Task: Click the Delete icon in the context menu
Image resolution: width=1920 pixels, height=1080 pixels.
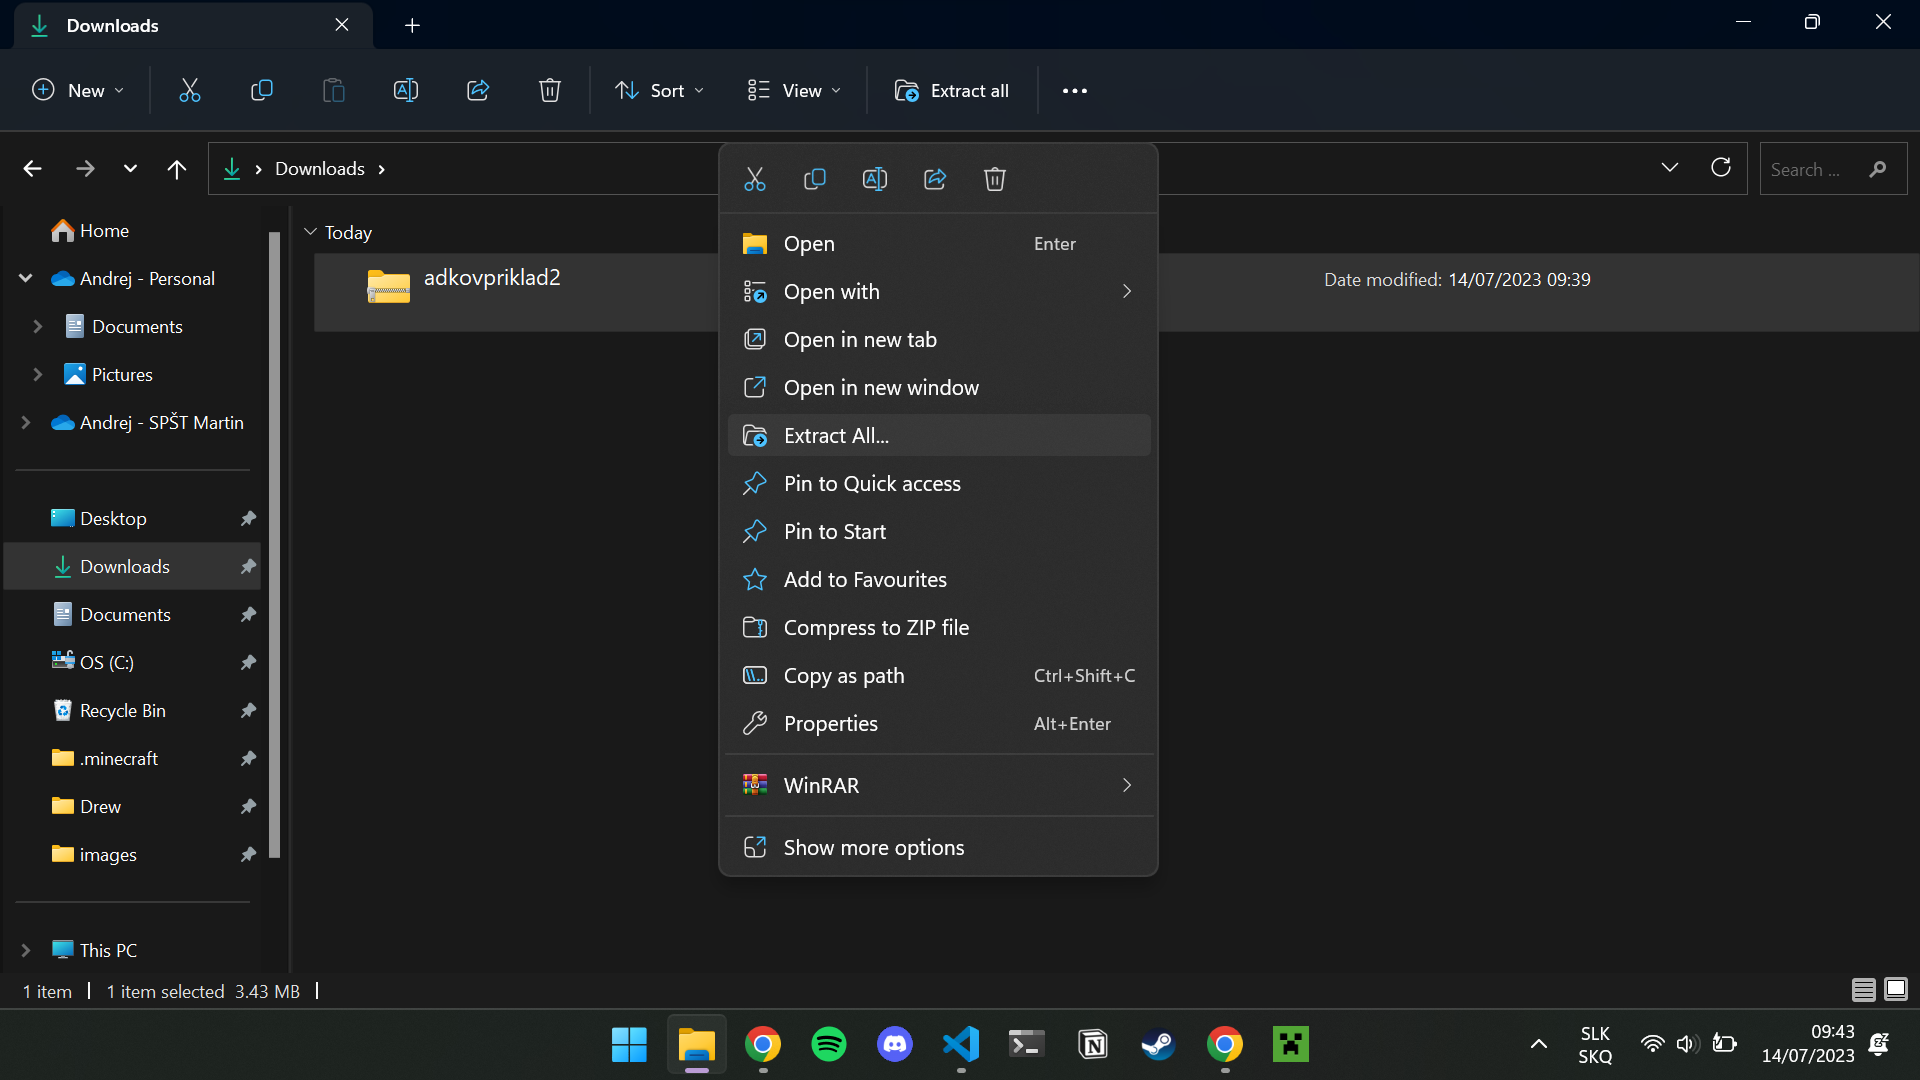Action: pyautogui.click(x=995, y=179)
